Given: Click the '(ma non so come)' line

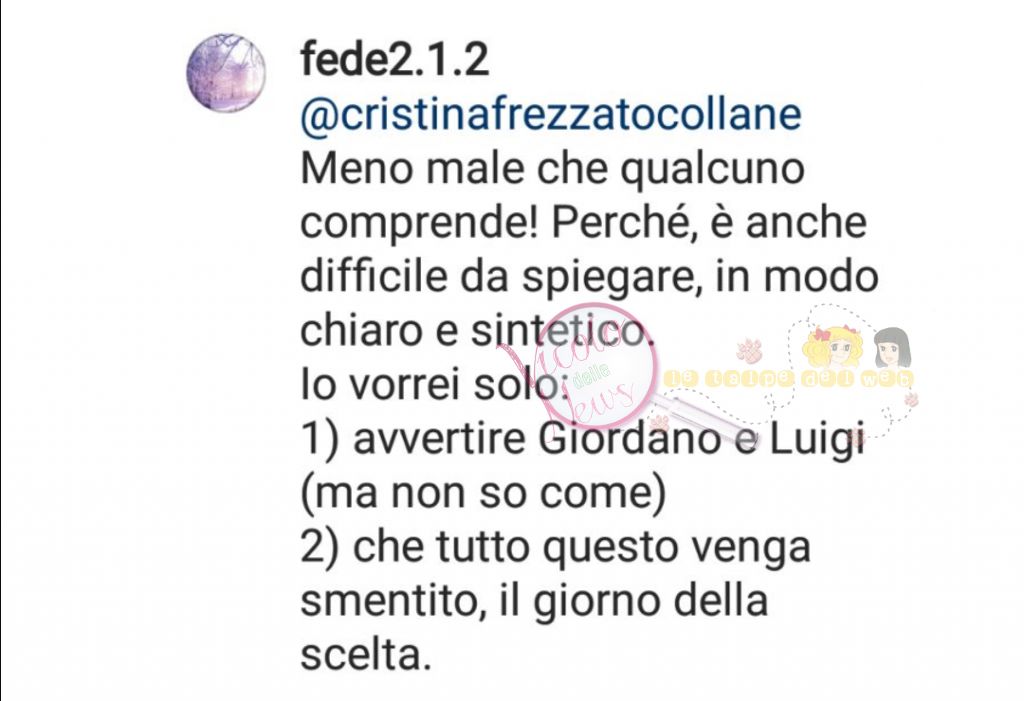Looking at the screenshot, I should [483, 493].
